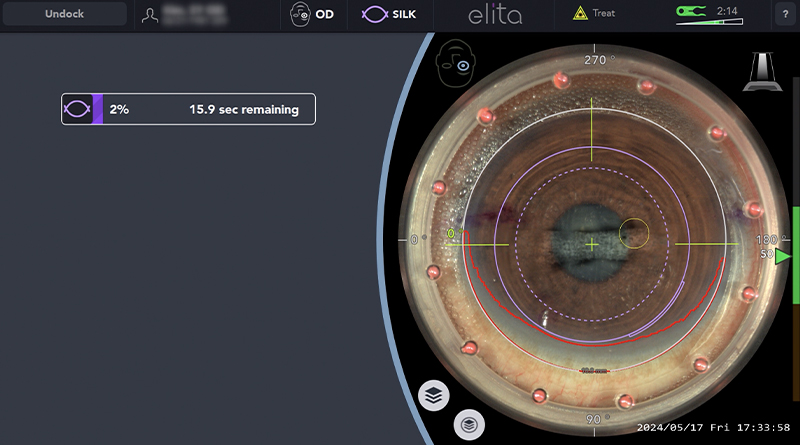Click the yellow center crosshair on pupil

point(592,245)
